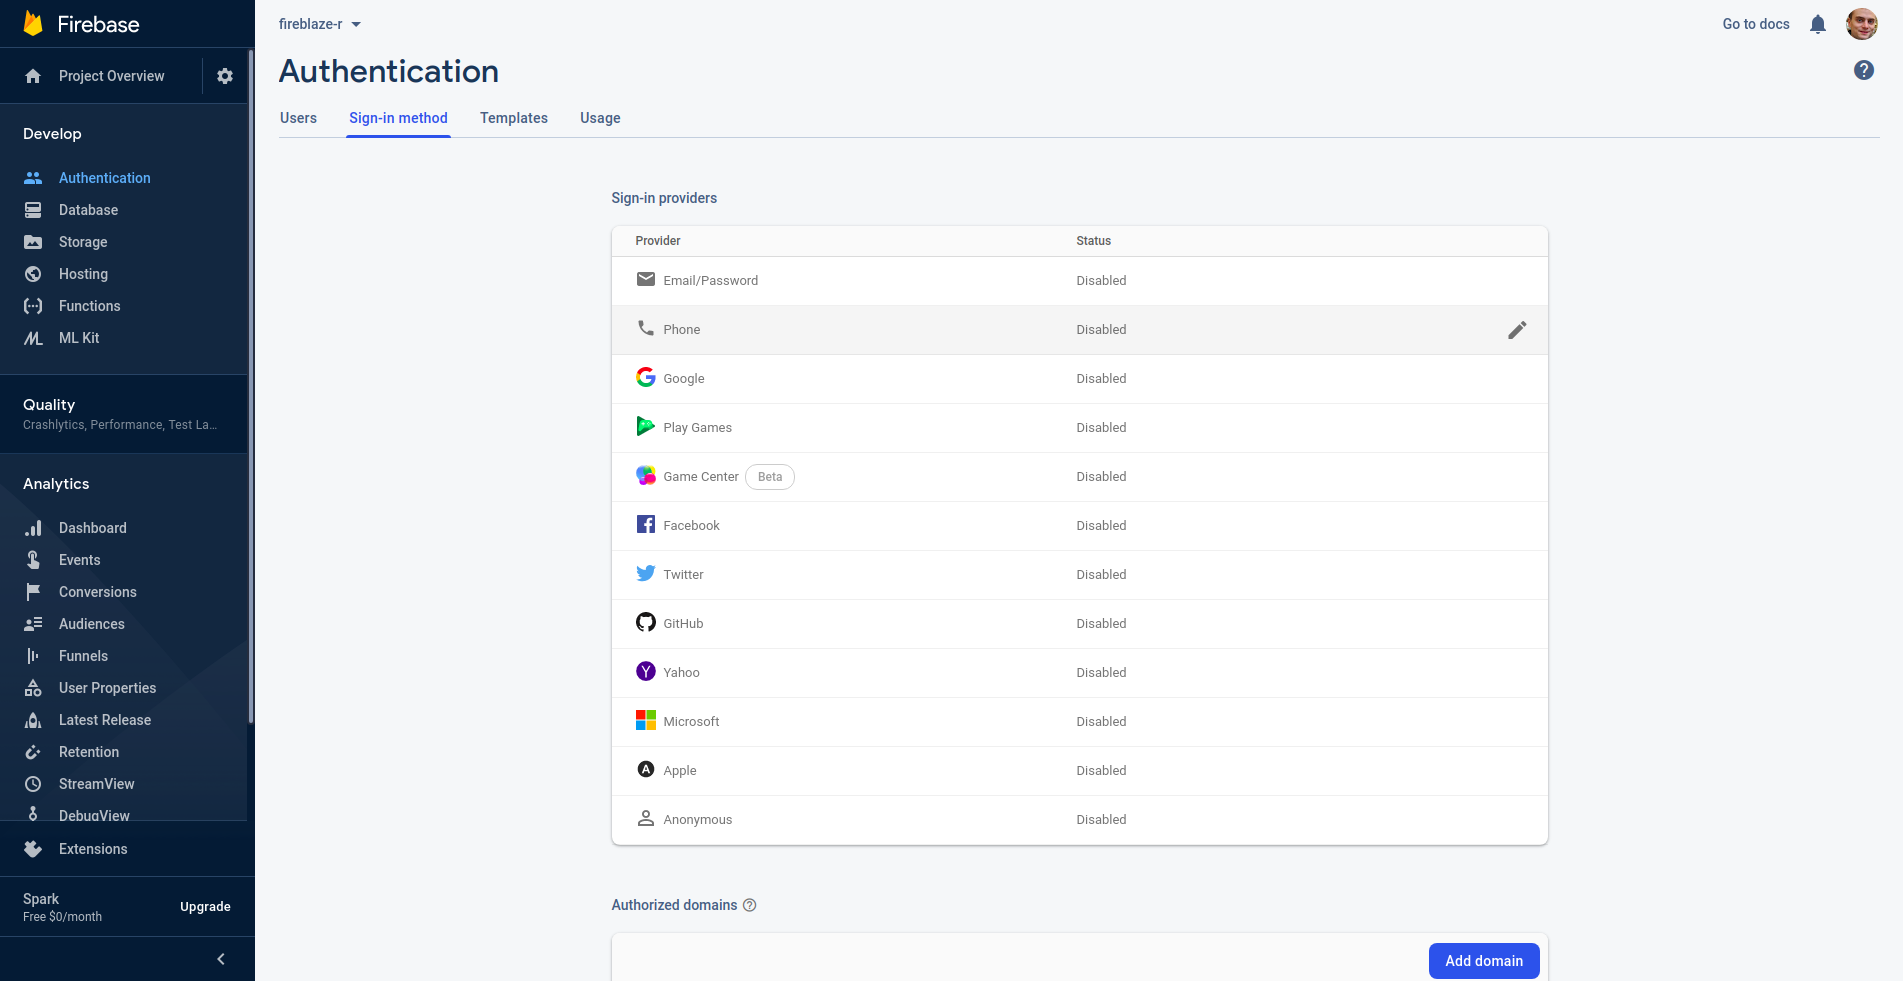
Task: Click the Functions brackets icon in sidebar
Action: point(33,306)
